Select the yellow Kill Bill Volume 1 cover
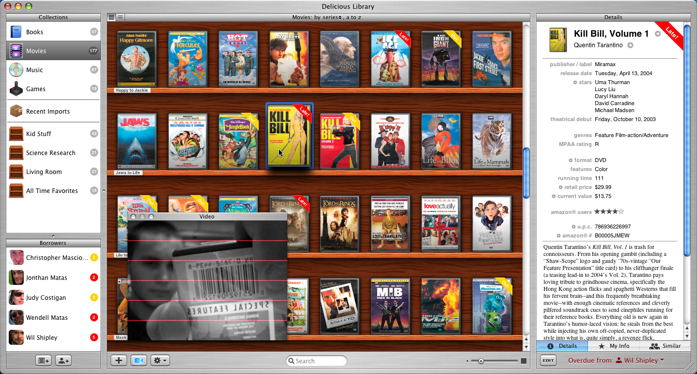The width and height of the screenshot is (697, 374). pyautogui.click(x=289, y=136)
